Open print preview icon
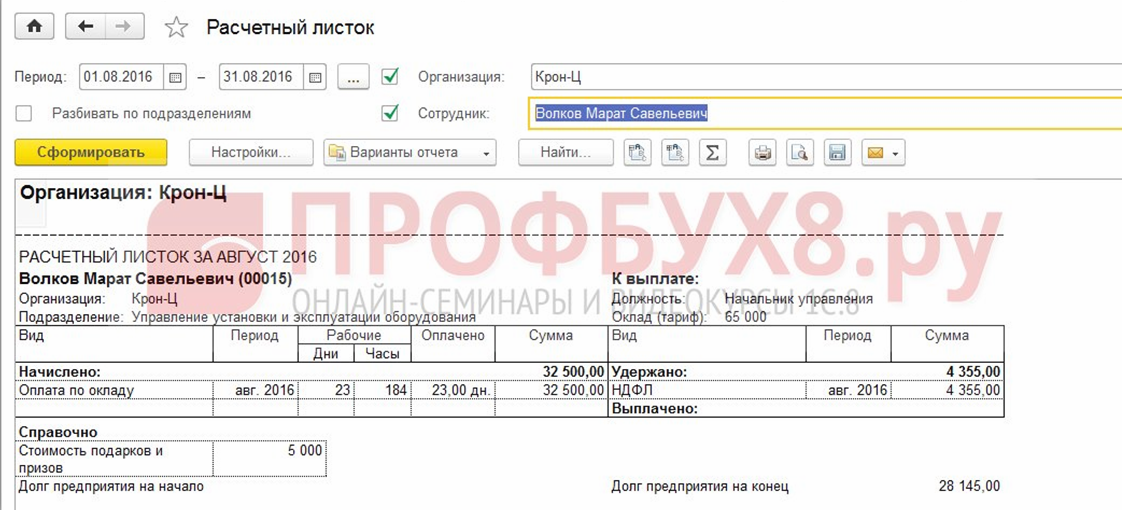Screen dimensions: 1122x510 click(801, 152)
